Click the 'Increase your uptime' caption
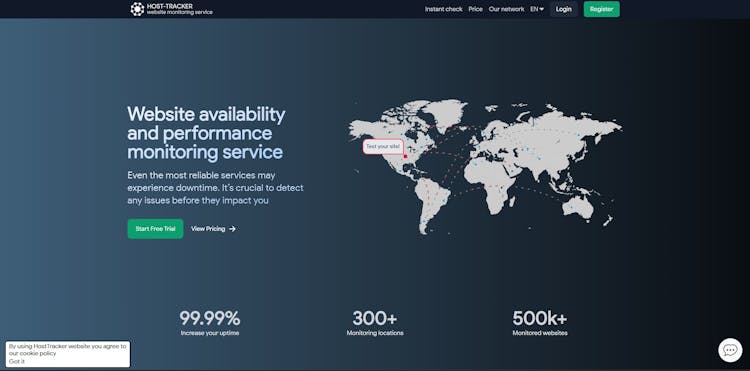Viewport: 750px width, 371px height. pos(210,333)
